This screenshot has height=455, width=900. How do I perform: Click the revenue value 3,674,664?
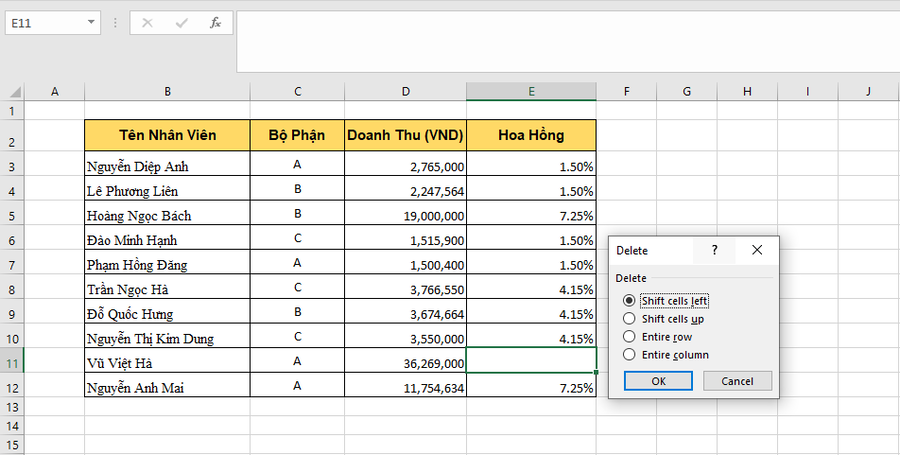406,311
